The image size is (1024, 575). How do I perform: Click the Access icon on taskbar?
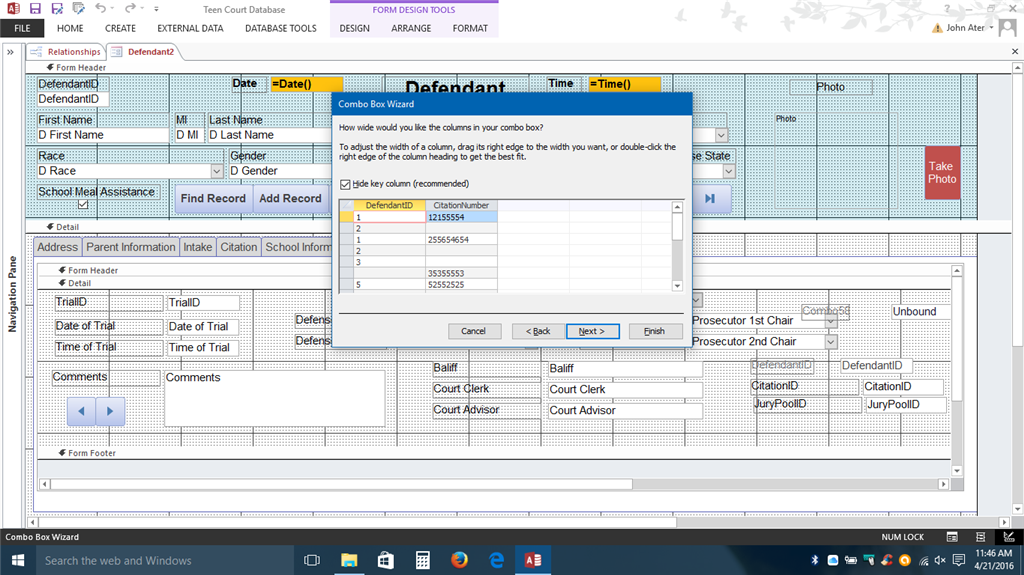pyautogui.click(x=533, y=560)
